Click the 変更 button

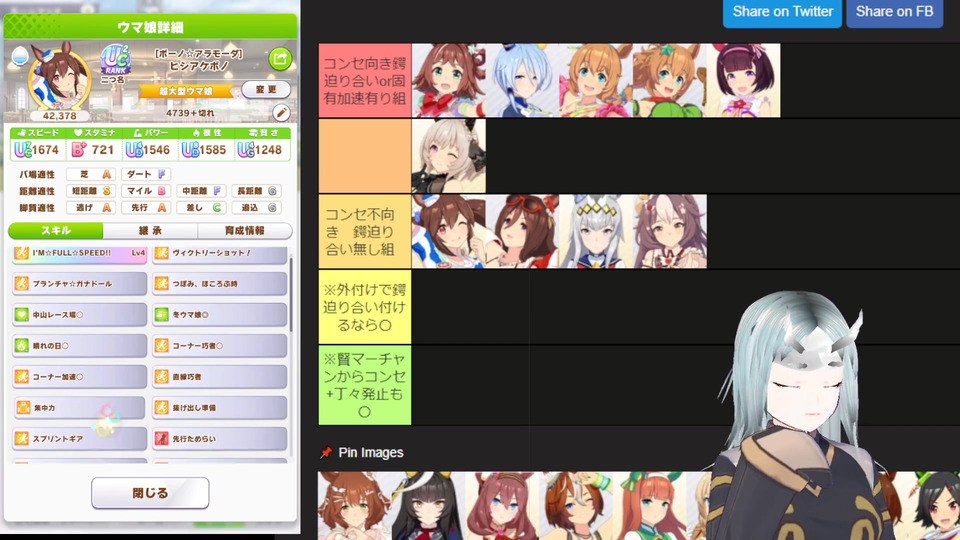click(266, 89)
